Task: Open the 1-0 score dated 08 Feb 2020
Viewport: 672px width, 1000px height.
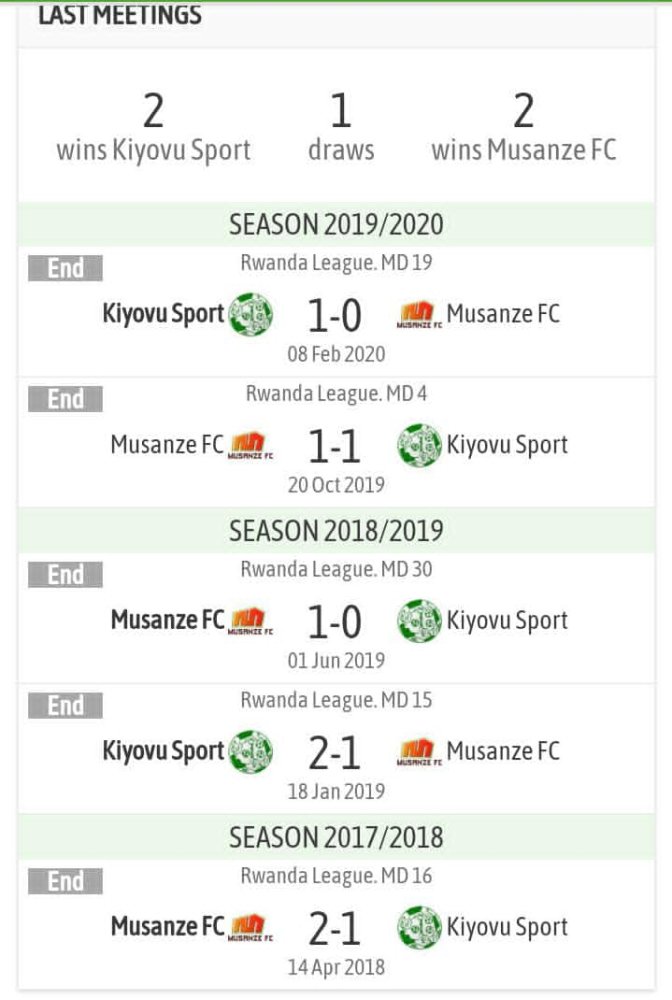Action: (x=334, y=316)
